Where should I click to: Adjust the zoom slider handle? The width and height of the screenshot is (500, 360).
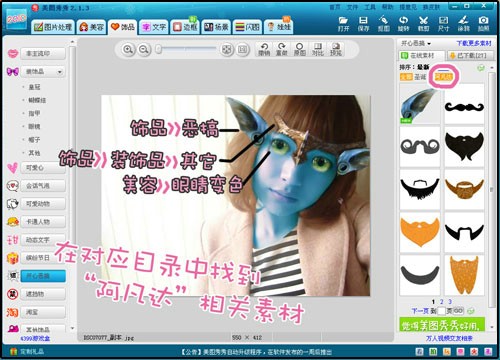159,49
